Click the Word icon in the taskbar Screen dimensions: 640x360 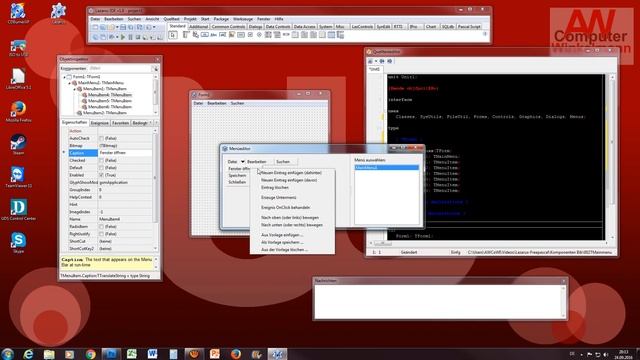pos(152,353)
